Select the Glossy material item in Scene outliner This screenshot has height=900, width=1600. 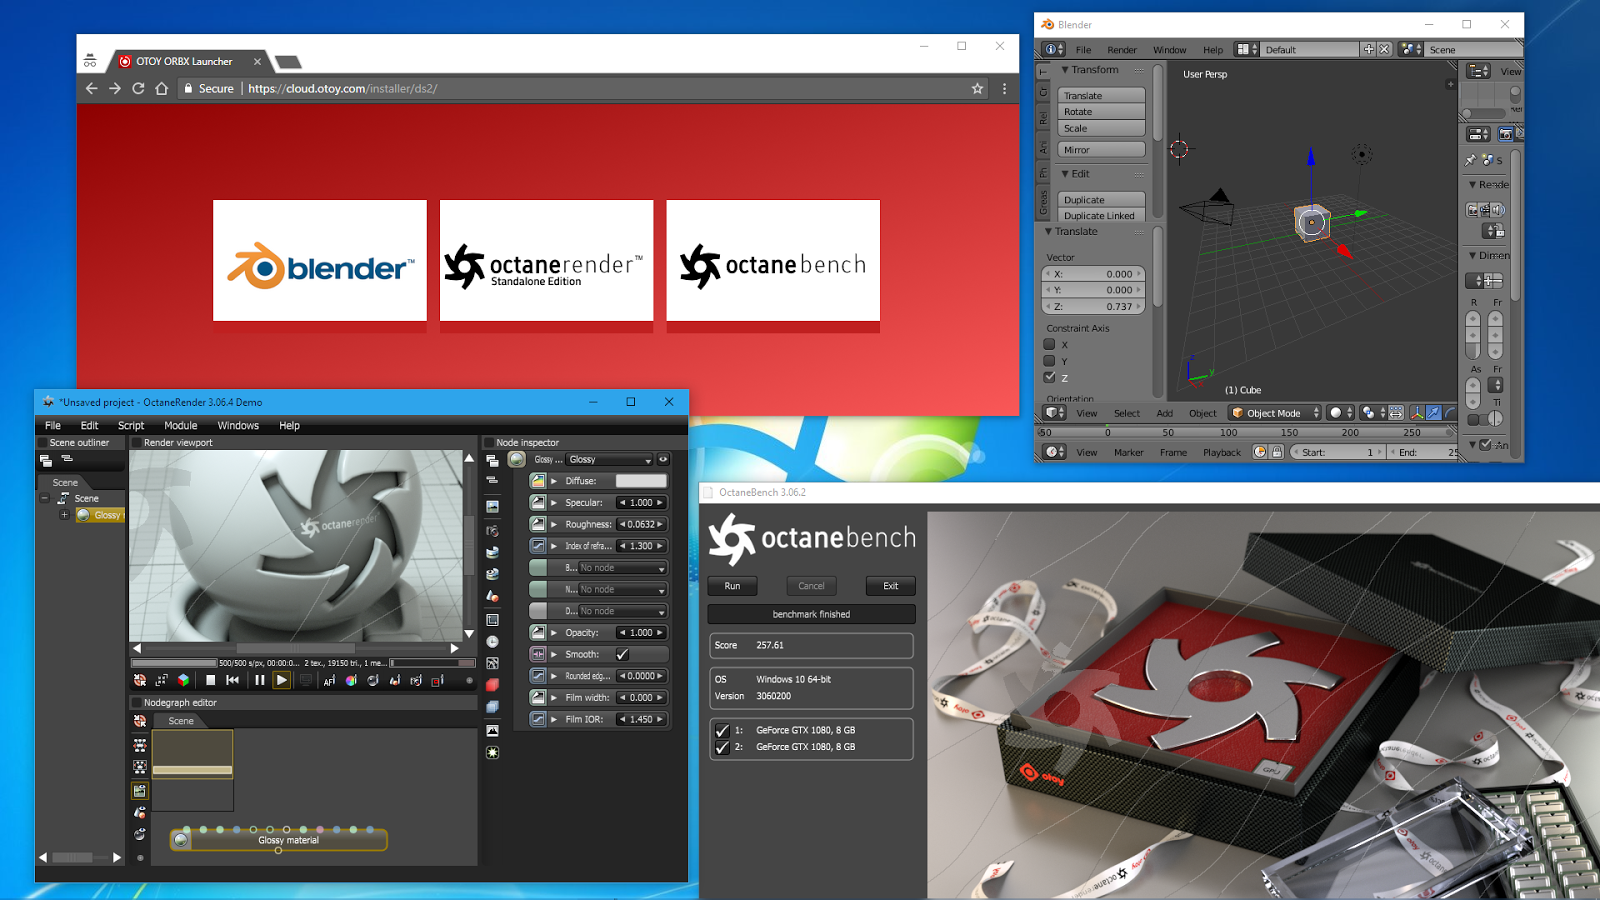click(x=99, y=515)
